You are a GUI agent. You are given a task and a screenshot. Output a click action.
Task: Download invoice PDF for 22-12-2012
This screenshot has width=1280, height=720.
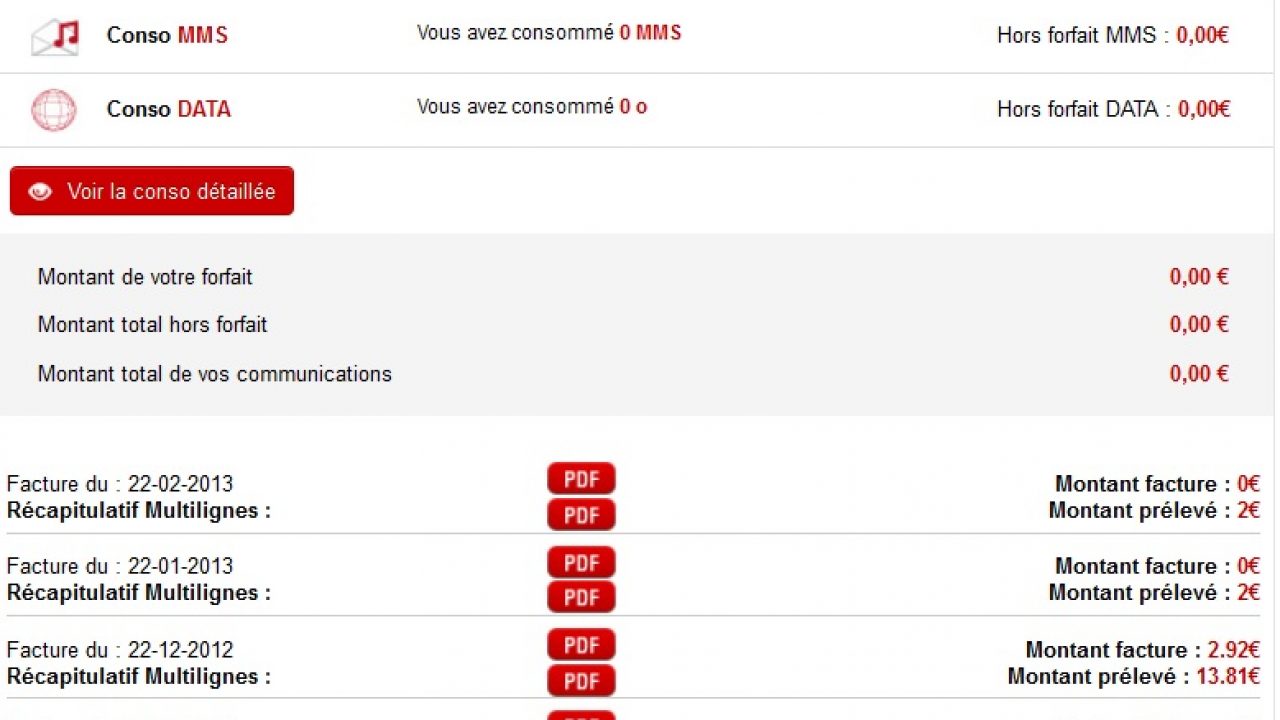click(x=581, y=645)
